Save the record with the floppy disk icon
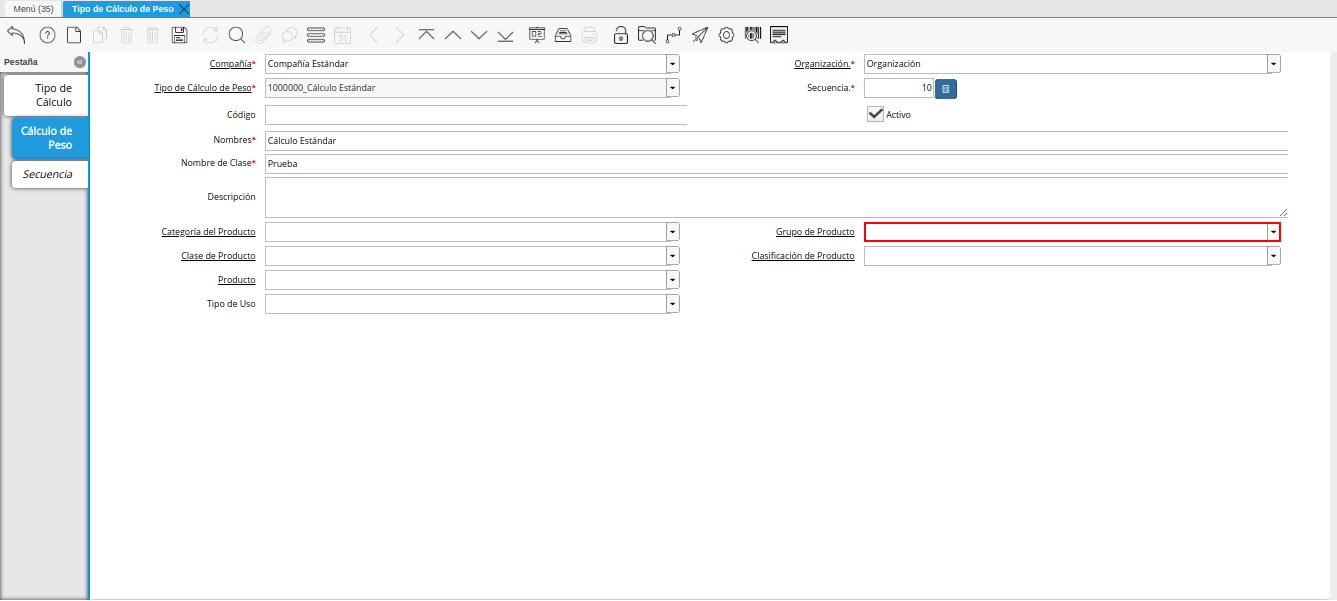Image resolution: width=1337 pixels, height=601 pixels. [x=180, y=35]
